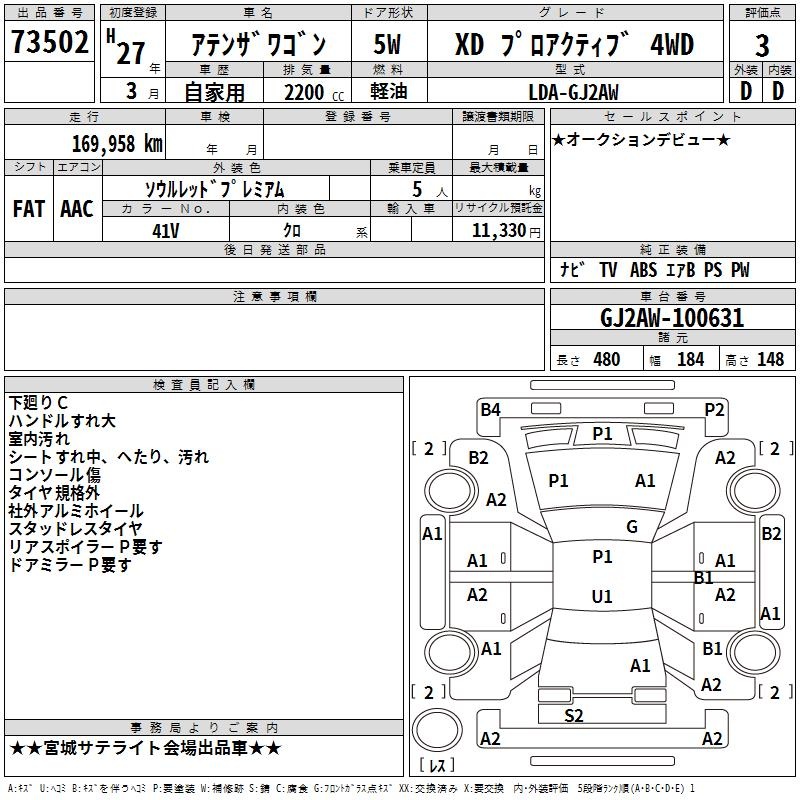Screen dimensions: 800x800
Task: Click the レス box below the car diagram
Action: click(x=436, y=766)
